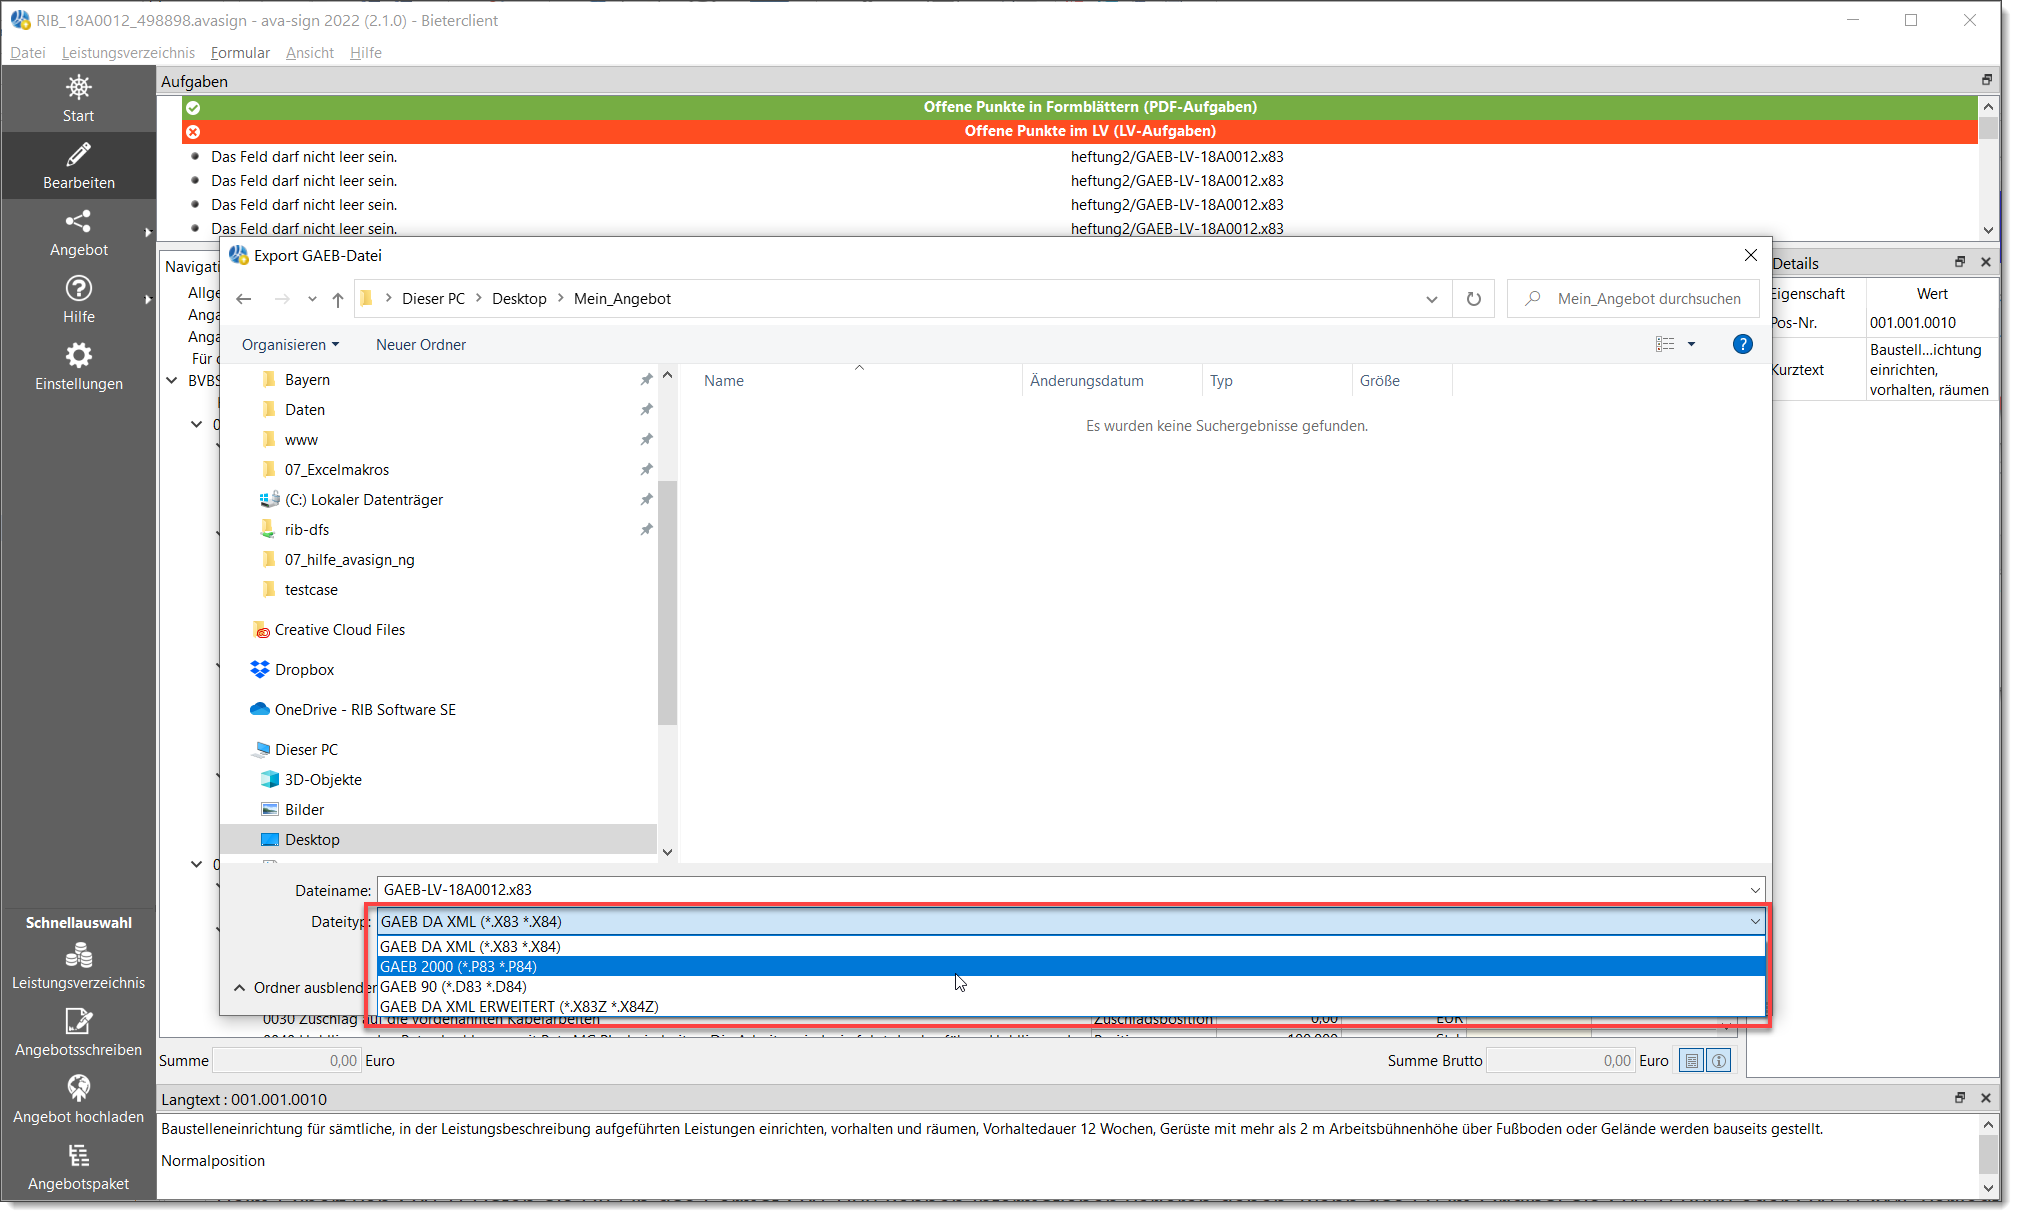Open the Ansicht menu

[310, 53]
